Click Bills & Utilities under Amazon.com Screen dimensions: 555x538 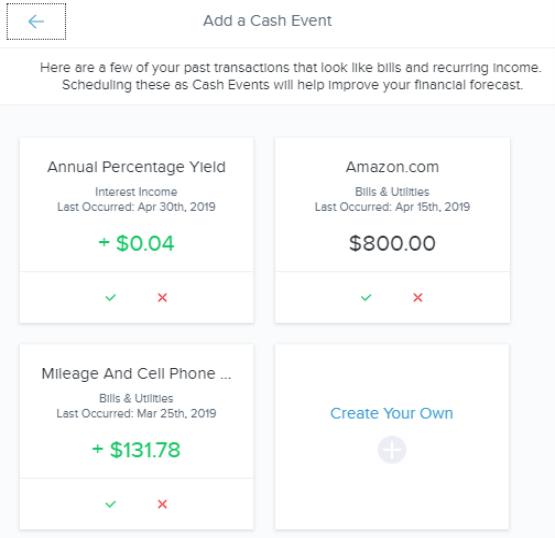click(392, 192)
